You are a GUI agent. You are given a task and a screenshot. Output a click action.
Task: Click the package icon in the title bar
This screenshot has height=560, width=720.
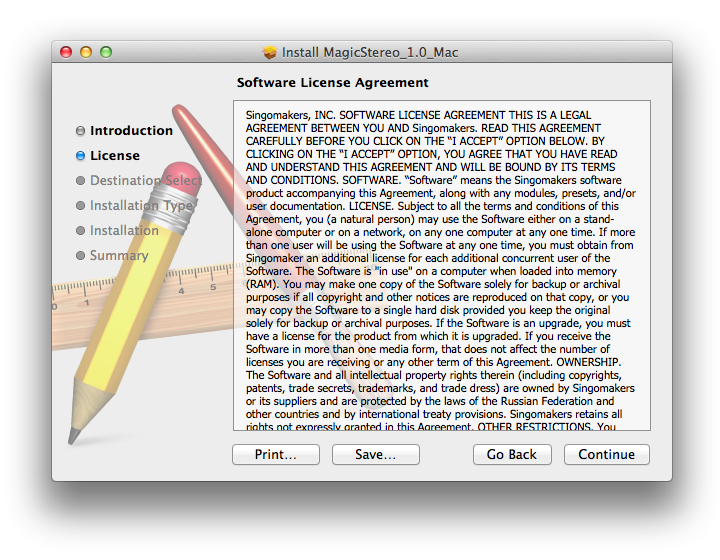pos(270,52)
